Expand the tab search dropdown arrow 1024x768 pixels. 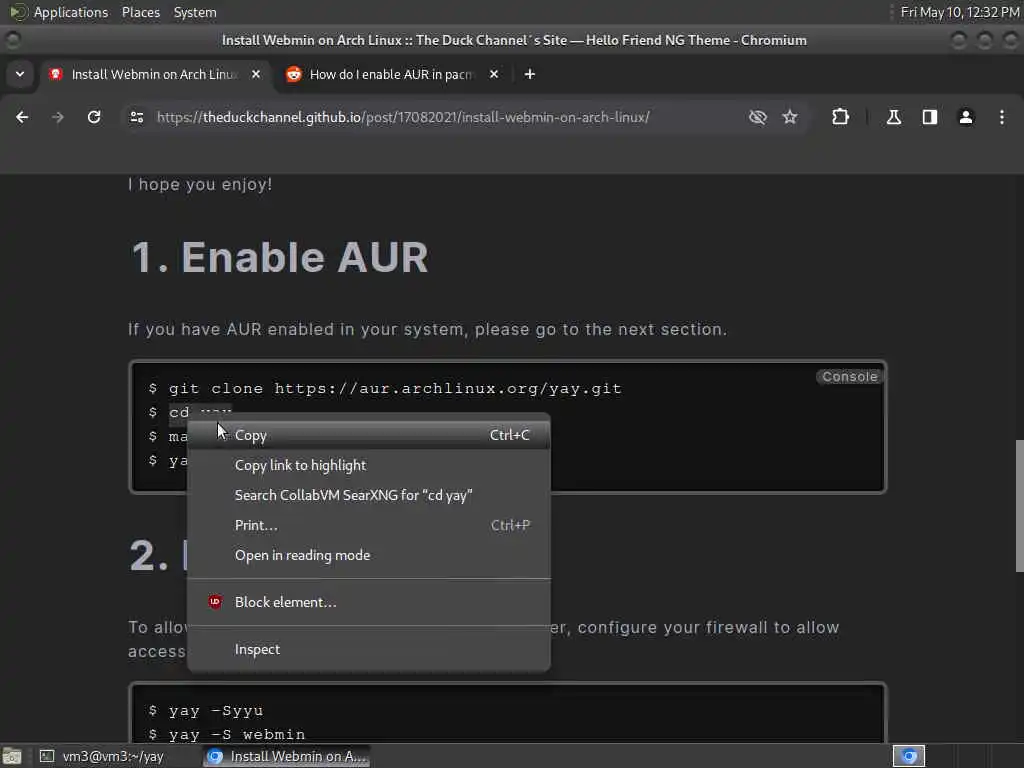click(x=20, y=74)
